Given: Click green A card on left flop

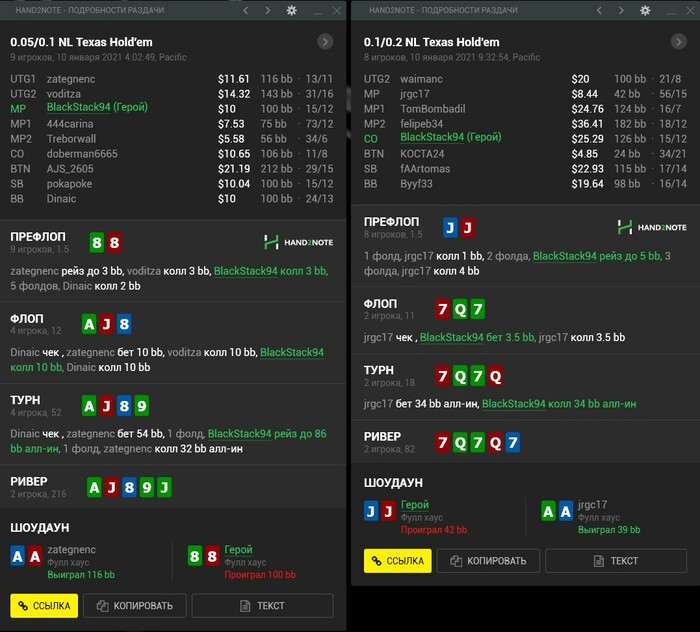Looking at the screenshot, I should (x=89, y=324).
